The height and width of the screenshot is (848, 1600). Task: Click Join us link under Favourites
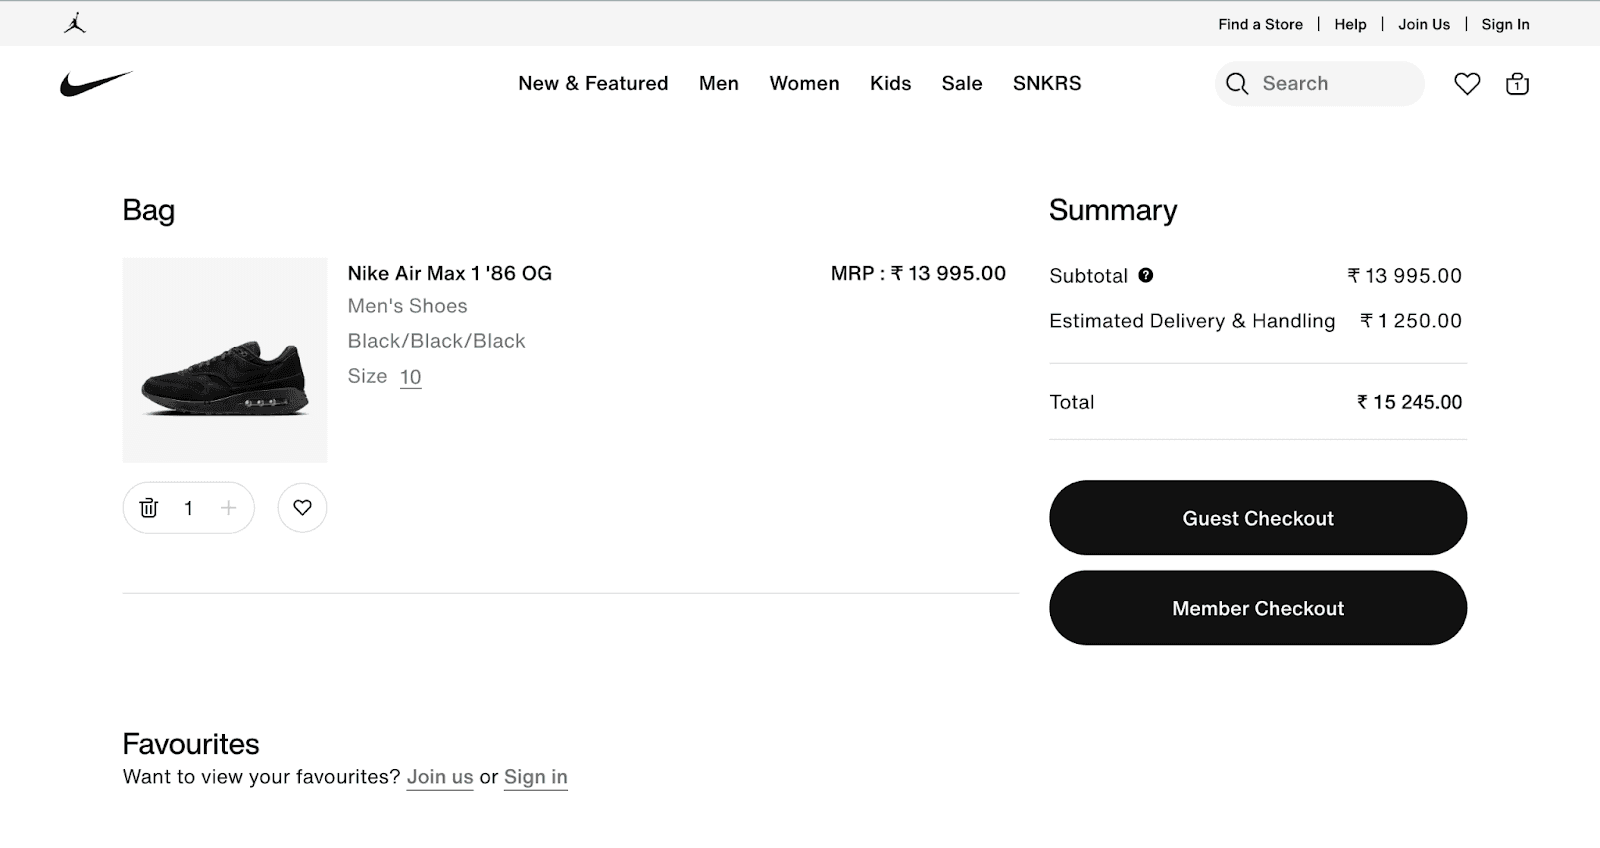pyautogui.click(x=440, y=777)
